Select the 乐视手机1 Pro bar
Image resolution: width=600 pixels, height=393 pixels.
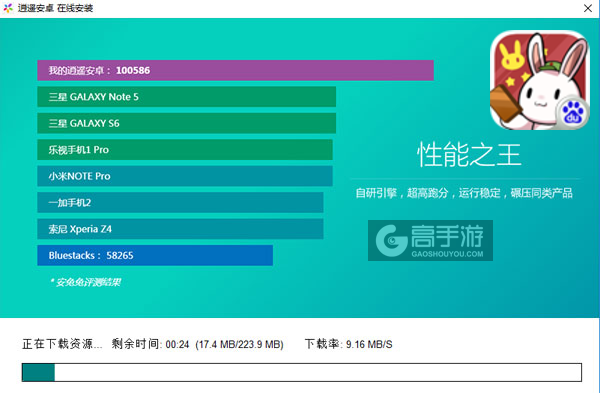(185, 150)
